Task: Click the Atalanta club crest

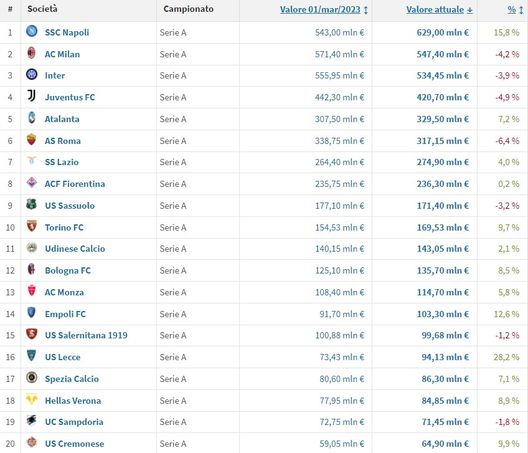Action: point(32,118)
